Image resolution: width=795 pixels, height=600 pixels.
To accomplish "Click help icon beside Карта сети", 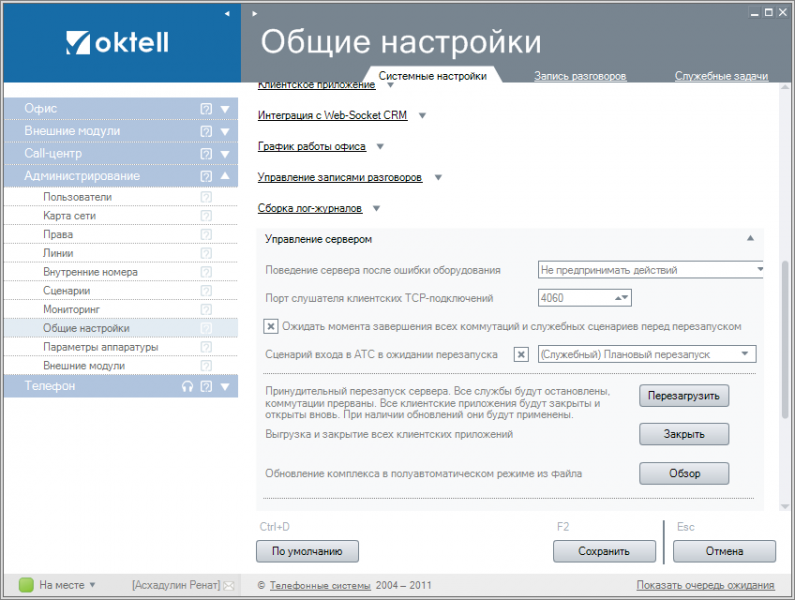I will pos(206,216).
